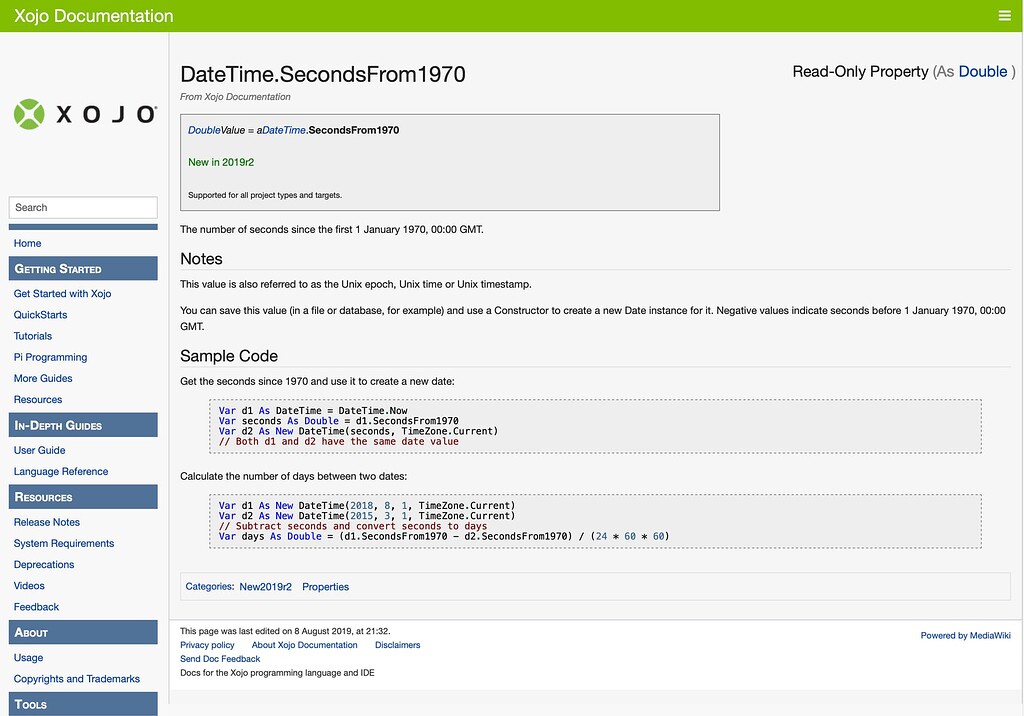
Task: Click the Xojo Documentation title bar text
Action: [92, 15]
